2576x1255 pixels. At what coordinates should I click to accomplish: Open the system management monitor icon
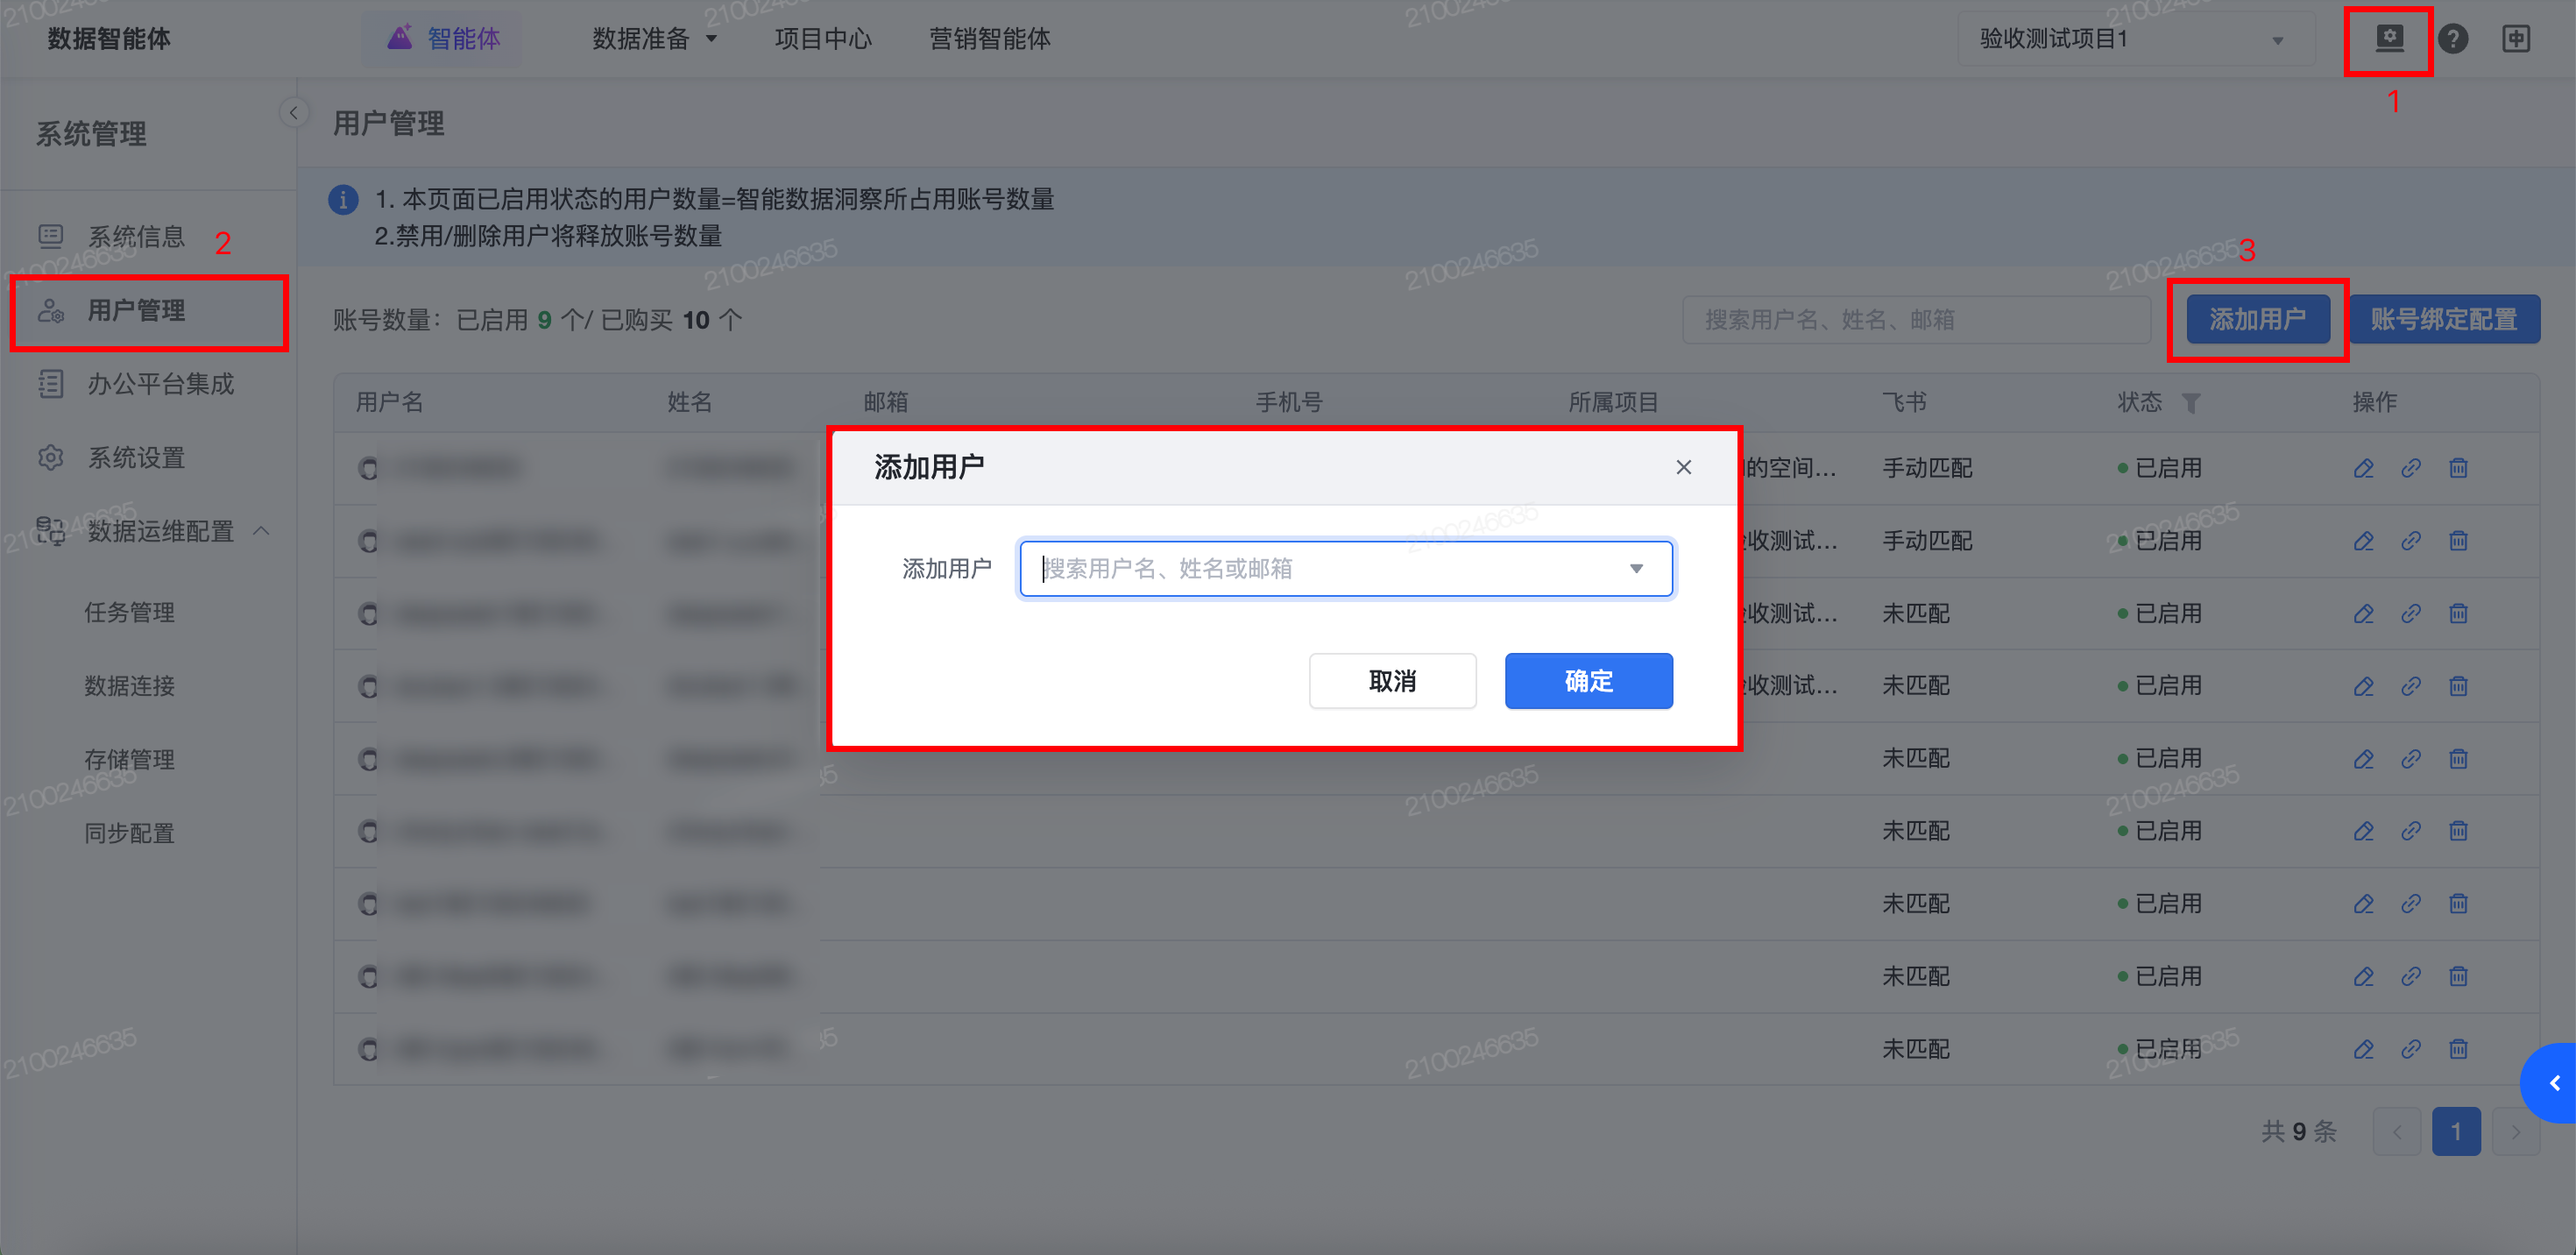(x=2389, y=39)
